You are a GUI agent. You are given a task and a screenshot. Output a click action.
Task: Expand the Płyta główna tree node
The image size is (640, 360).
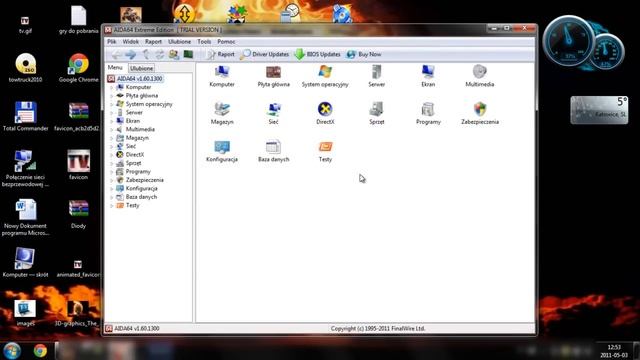click(x=112, y=96)
